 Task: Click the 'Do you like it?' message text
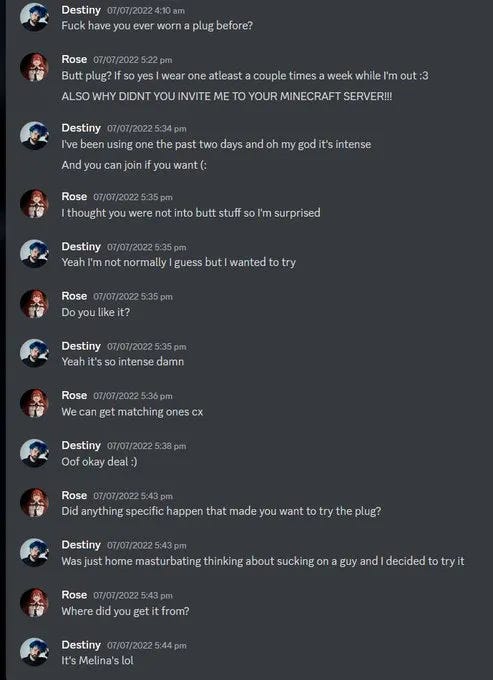pos(95,312)
